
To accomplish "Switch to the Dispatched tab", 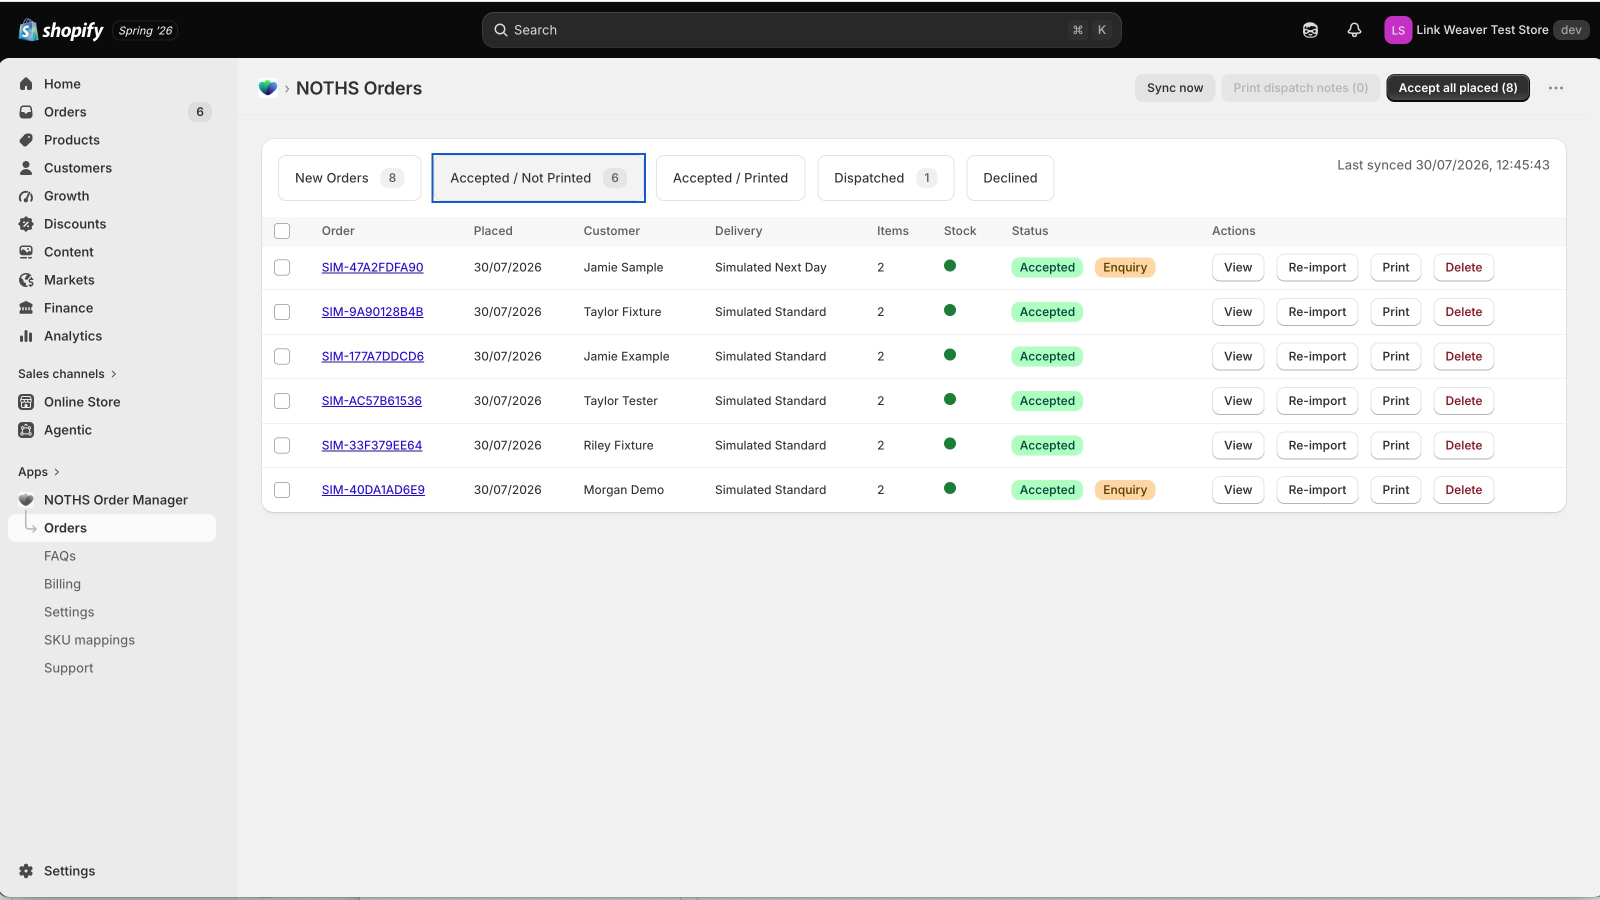I will (885, 178).
